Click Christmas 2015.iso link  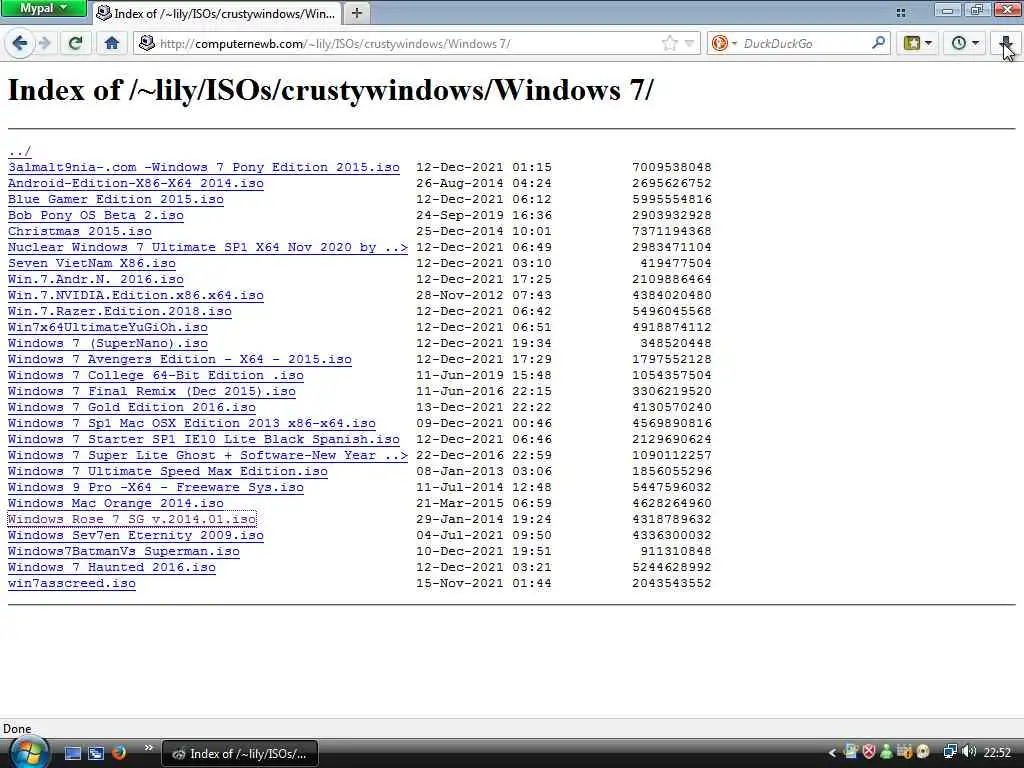[x=80, y=231]
